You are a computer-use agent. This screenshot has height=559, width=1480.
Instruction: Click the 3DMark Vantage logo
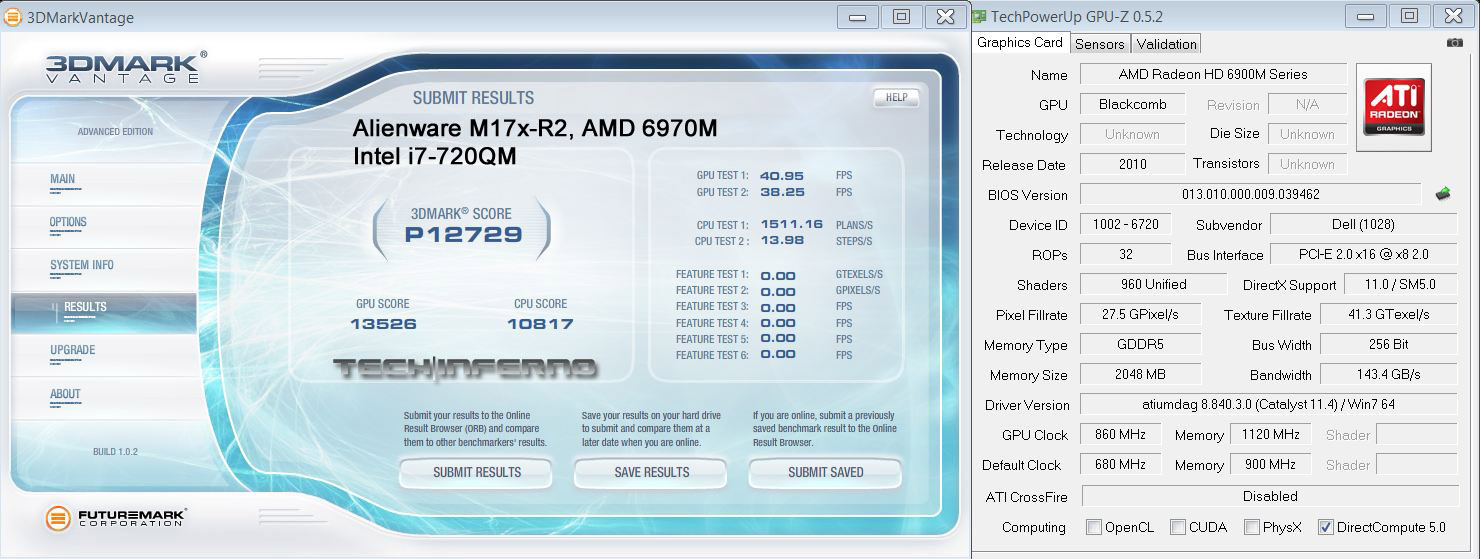coord(126,67)
